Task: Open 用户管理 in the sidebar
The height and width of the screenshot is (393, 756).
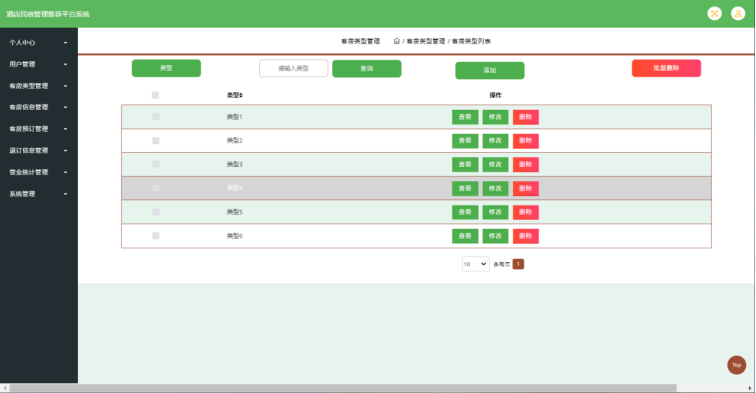Action: [x=38, y=64]
